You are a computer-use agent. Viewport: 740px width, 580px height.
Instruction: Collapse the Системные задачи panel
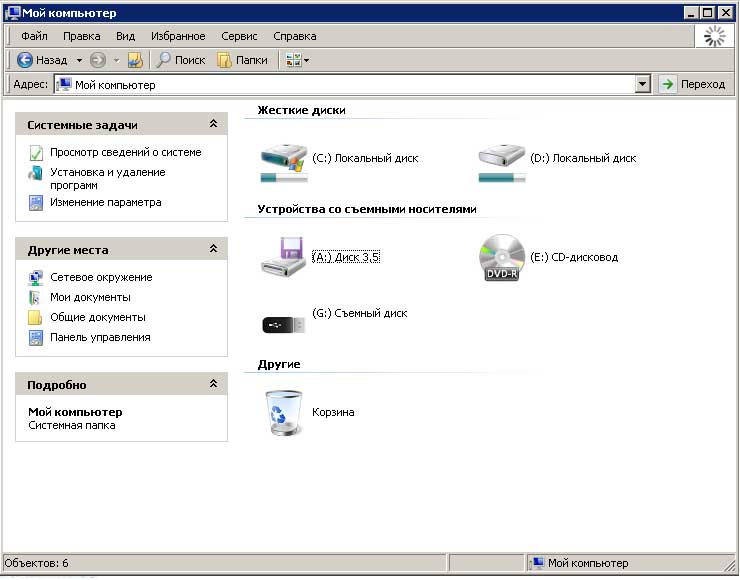point(213,125)
